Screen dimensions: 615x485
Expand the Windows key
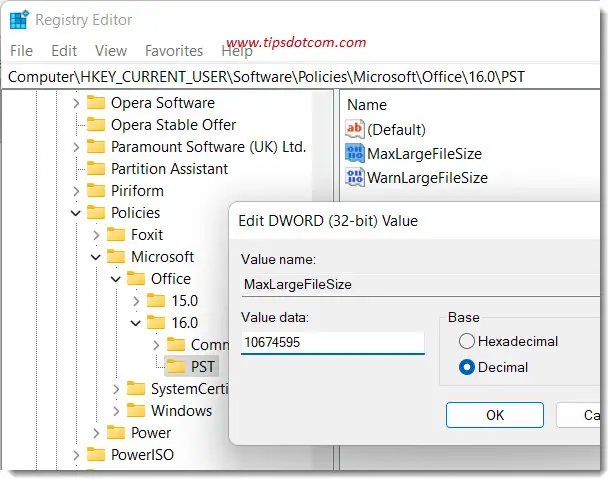pos(116,411)
